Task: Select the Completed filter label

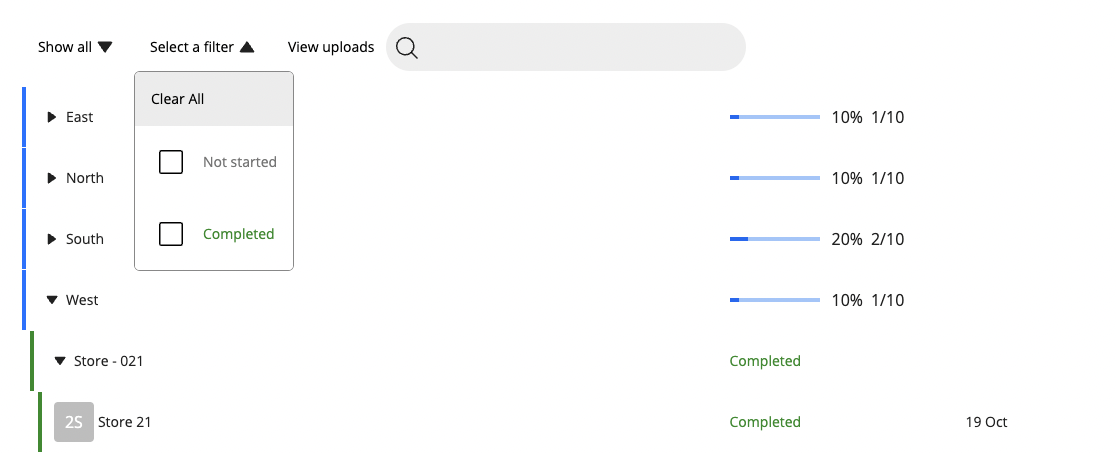Action: point(238,234)
